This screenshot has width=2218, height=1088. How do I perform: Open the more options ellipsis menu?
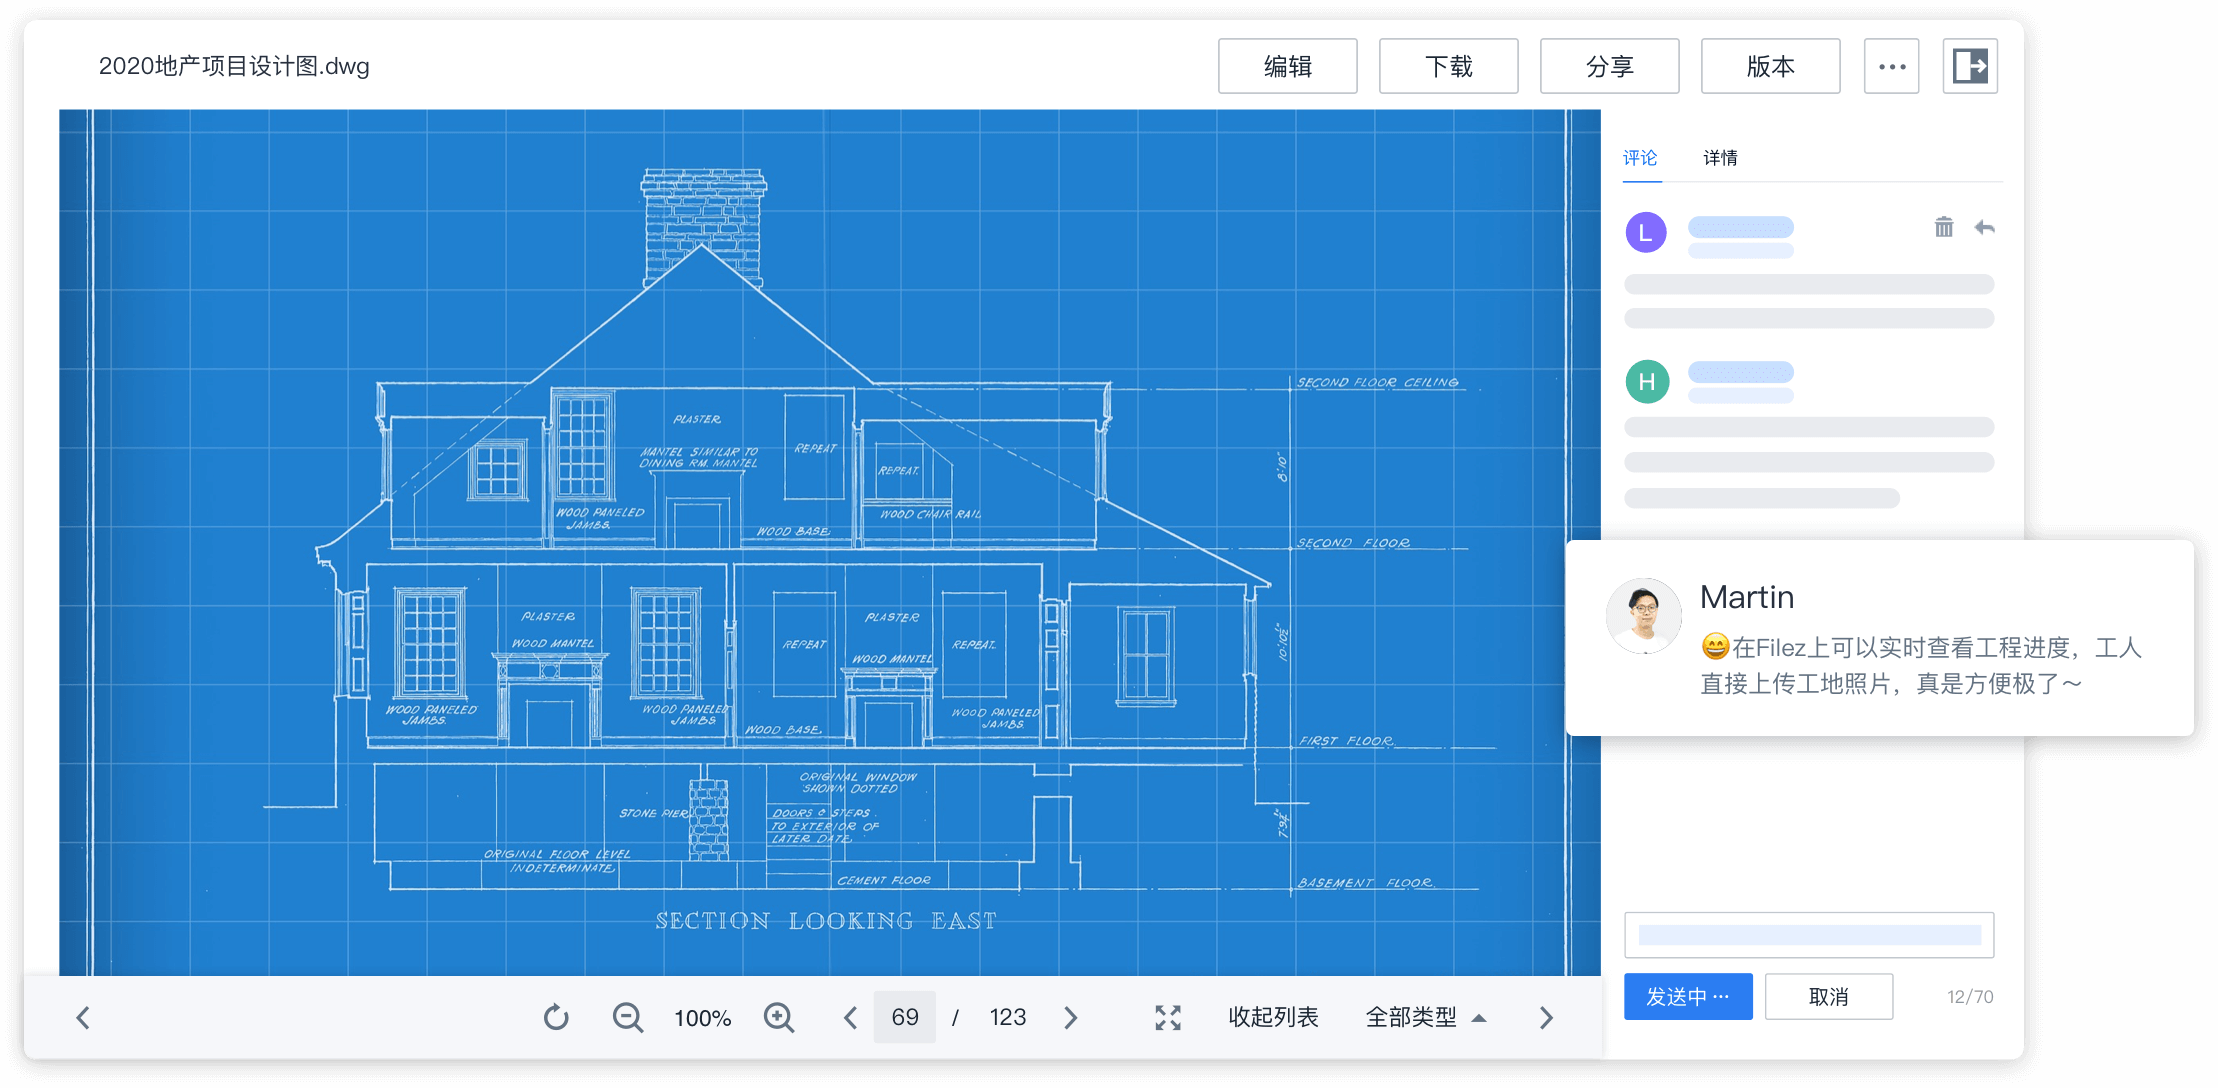[x=1891, y=66]
